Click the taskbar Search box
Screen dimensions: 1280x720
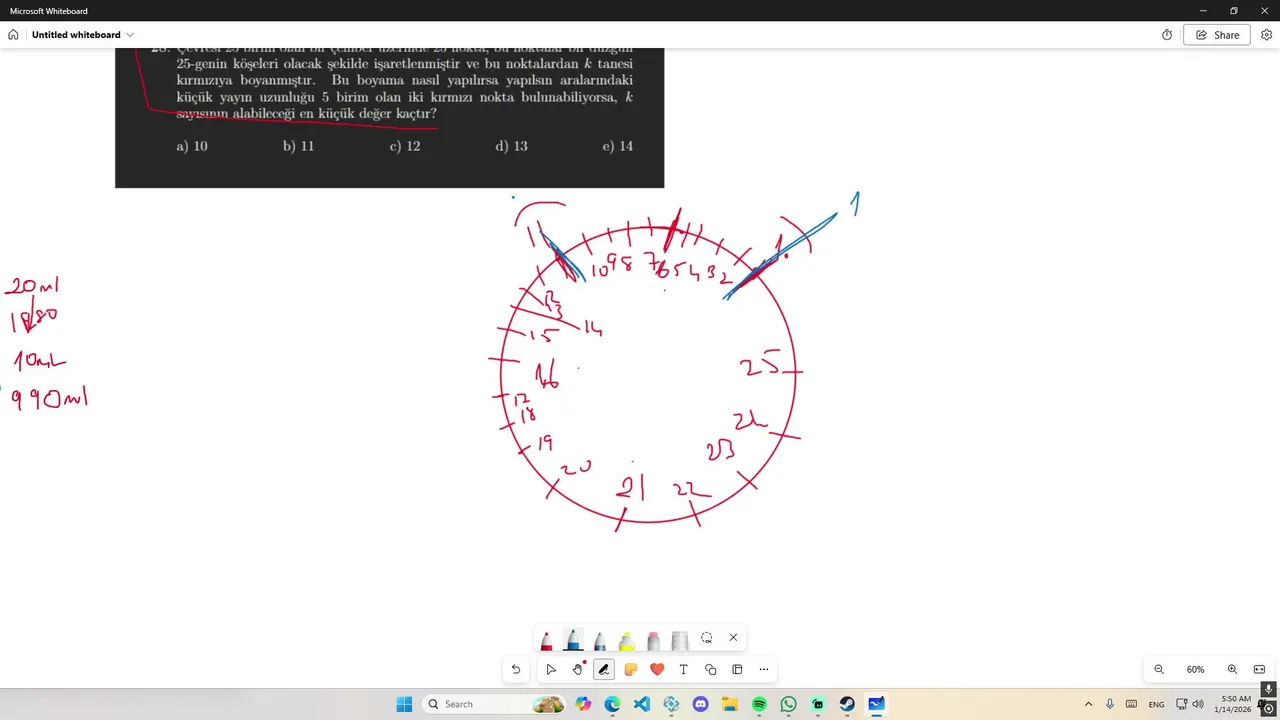(x=494, y=704)
